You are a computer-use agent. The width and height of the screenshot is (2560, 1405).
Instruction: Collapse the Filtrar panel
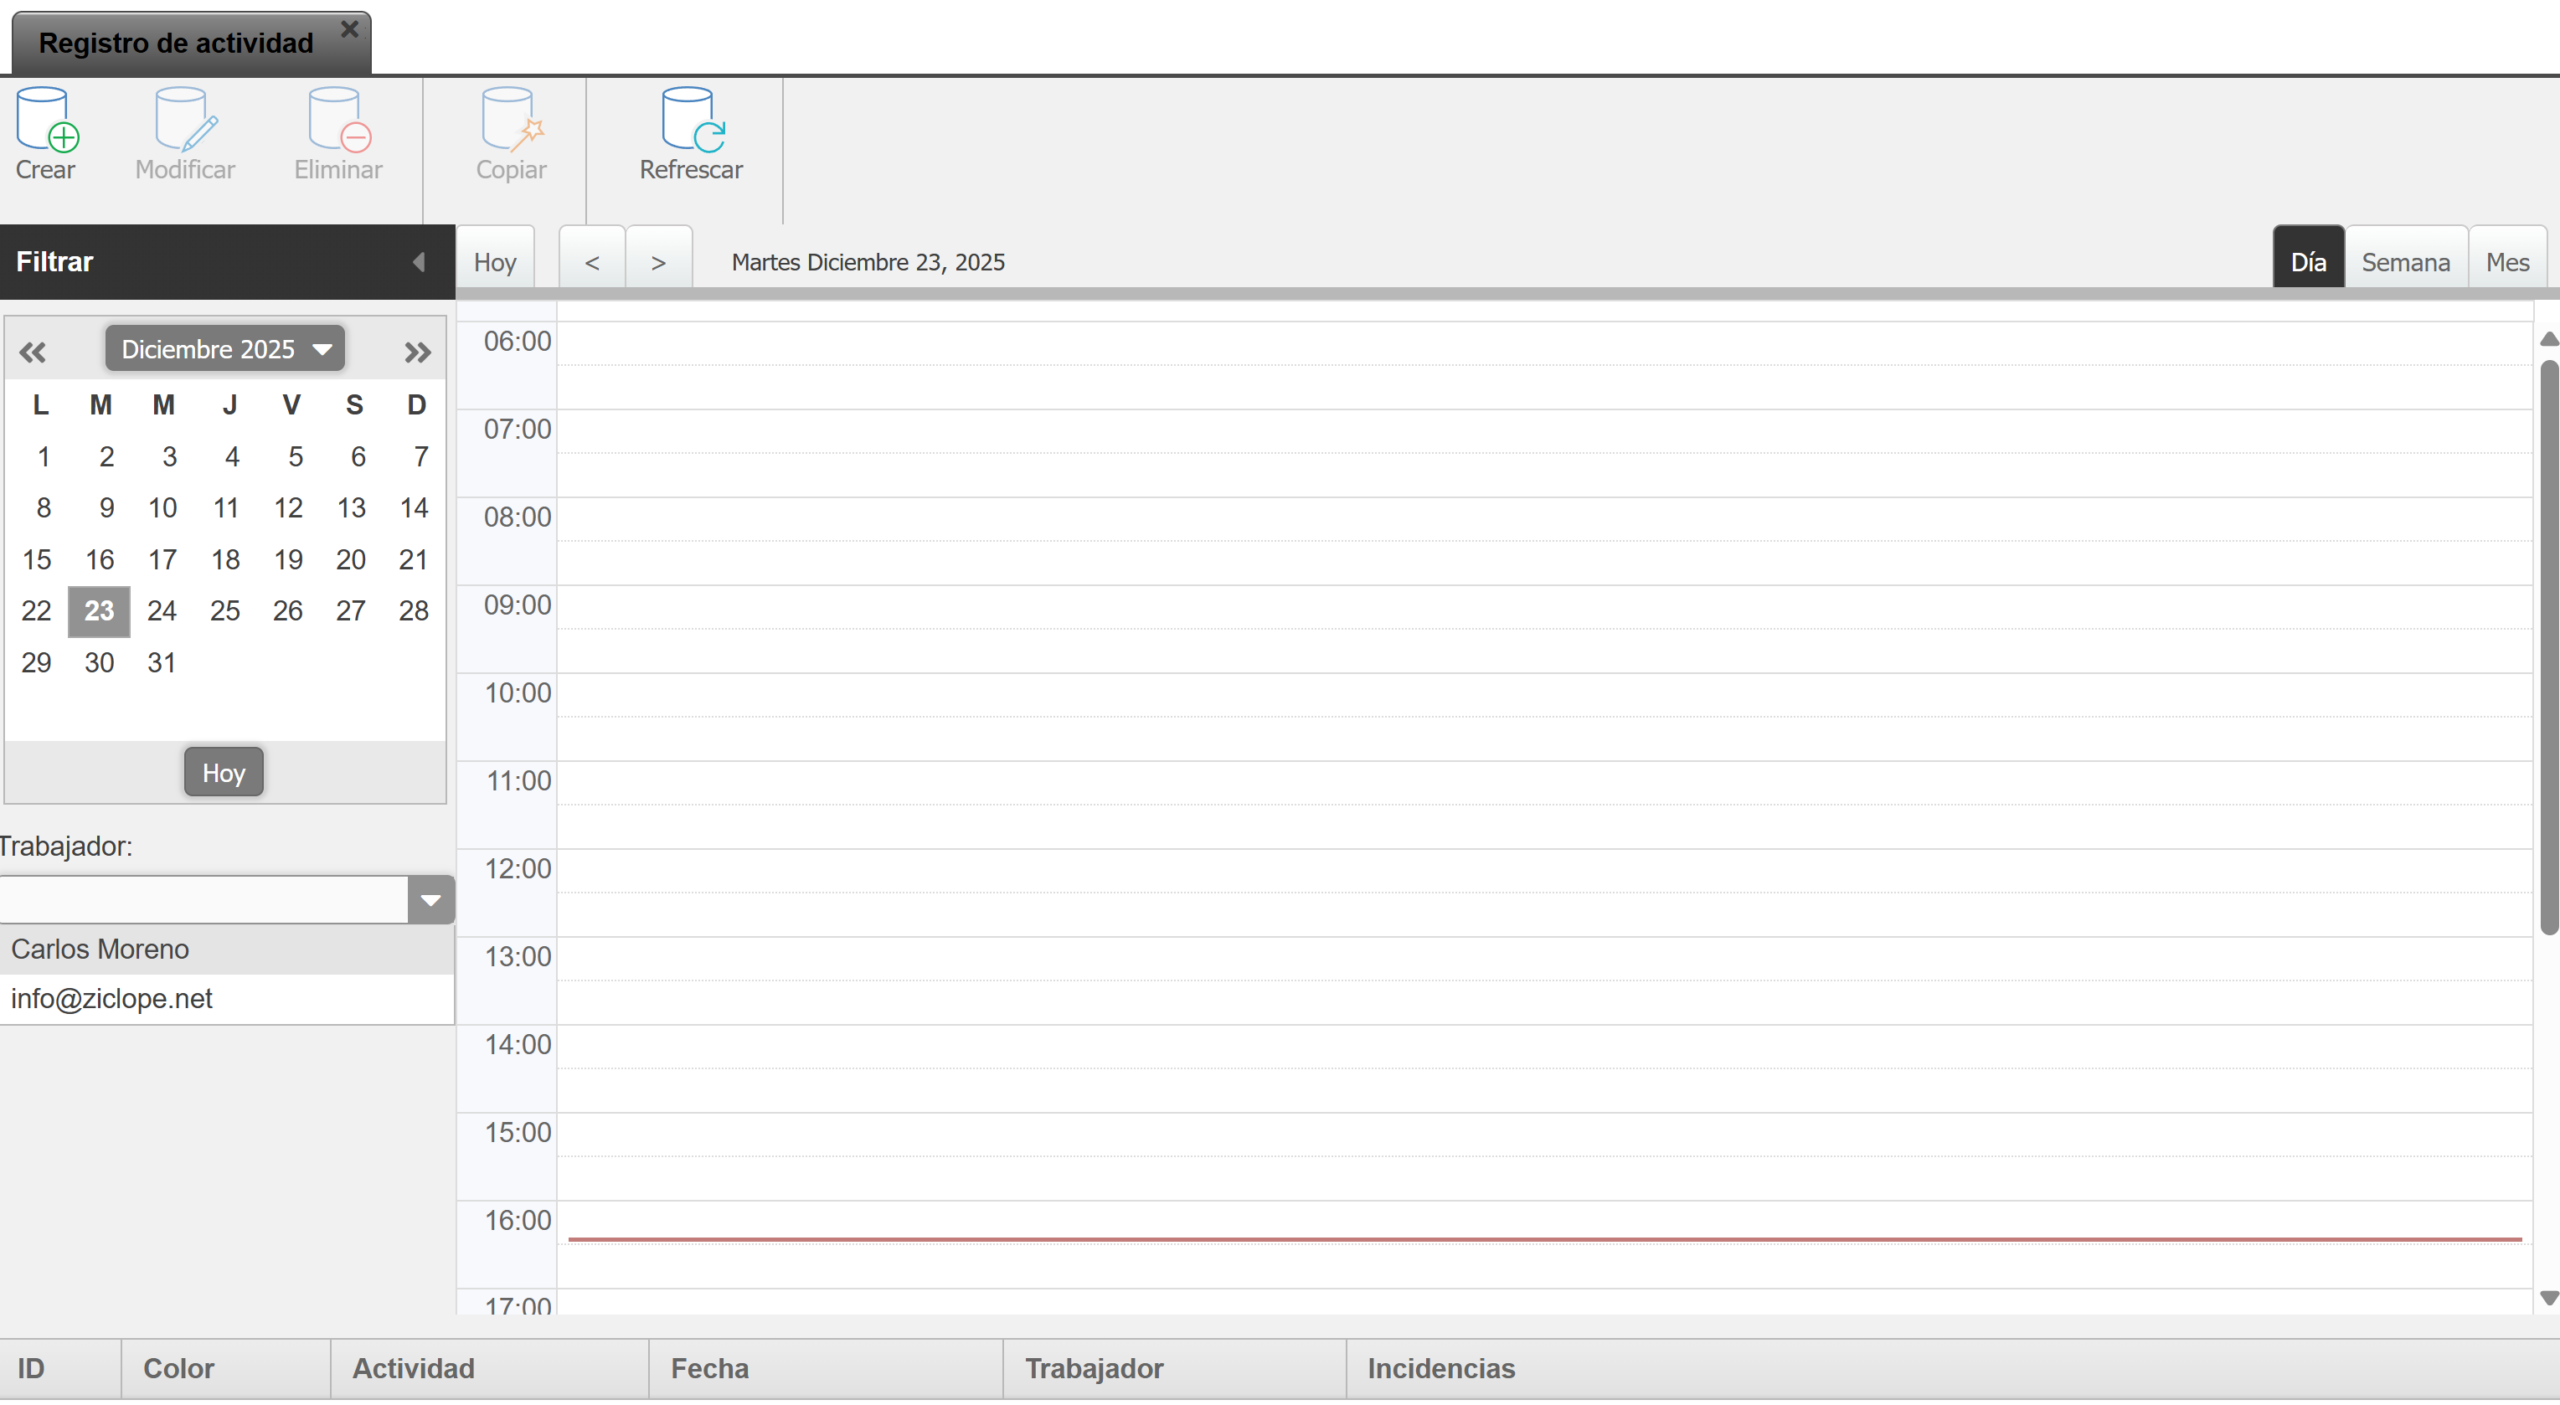click(420, 261)
